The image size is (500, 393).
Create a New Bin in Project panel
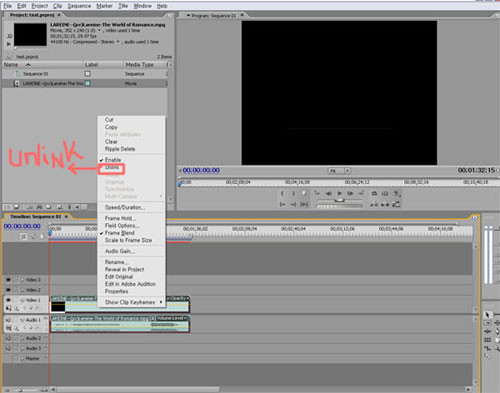(x=49, y=207)
